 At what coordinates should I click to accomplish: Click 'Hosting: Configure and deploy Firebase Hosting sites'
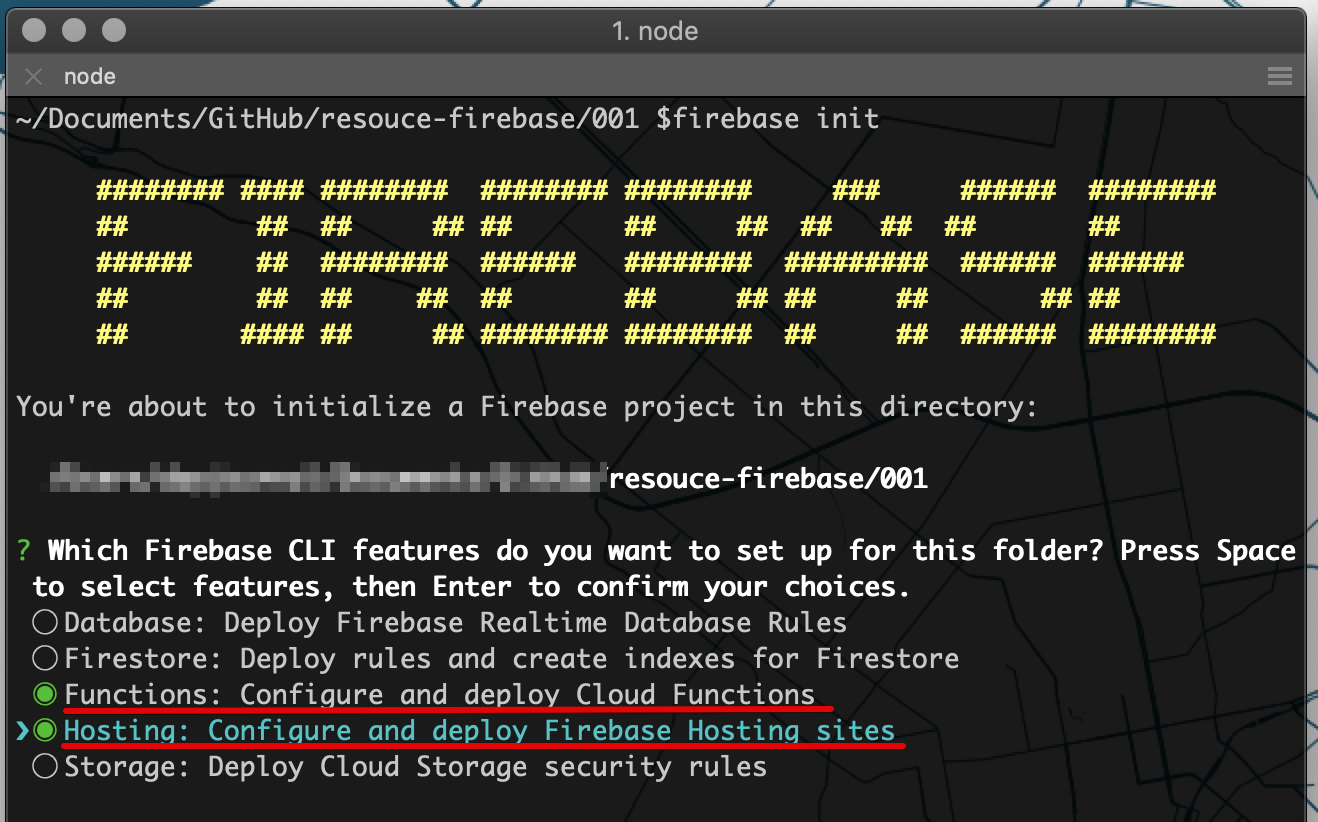[479, 731]
